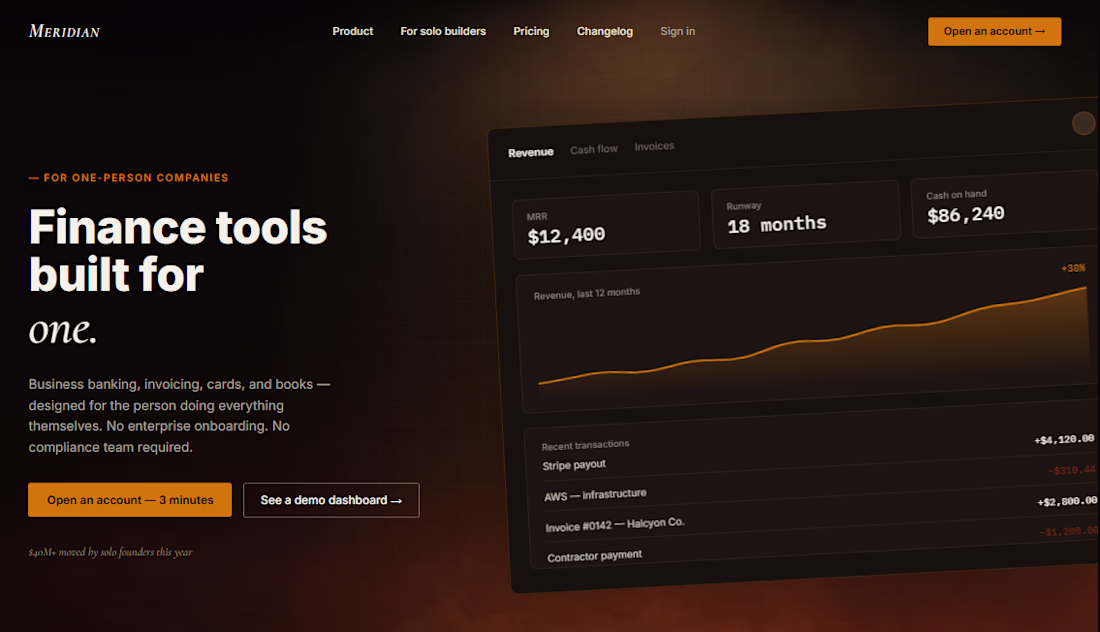This screenshot has width=1100, height=632.
Task: Click header Open an account button
Action: pos(994,32)
